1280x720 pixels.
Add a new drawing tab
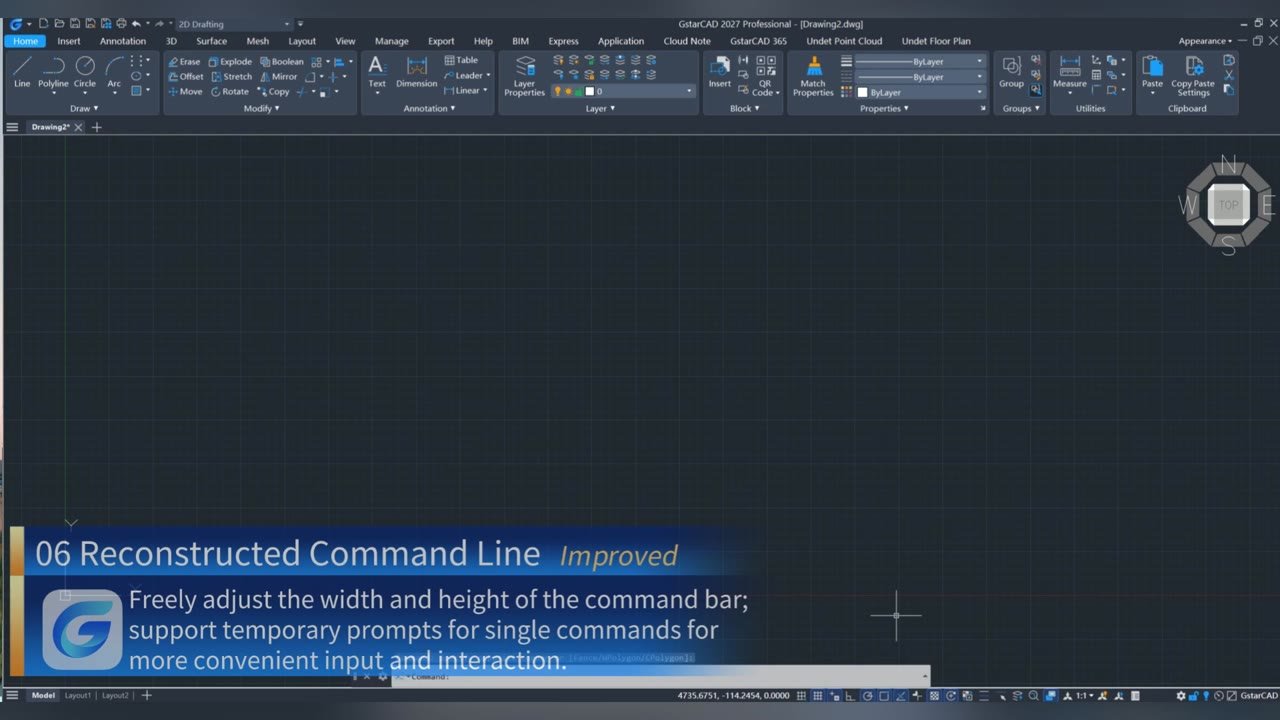click(x=97, y=127)
